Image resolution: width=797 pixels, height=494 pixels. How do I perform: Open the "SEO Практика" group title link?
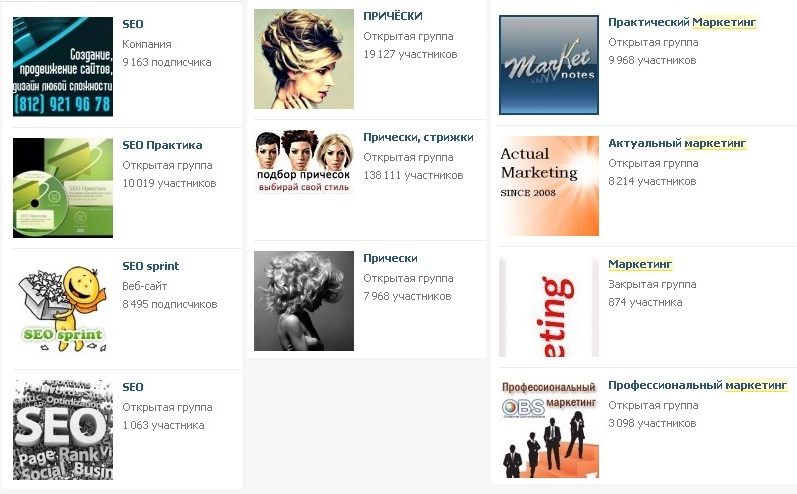[162, 145]
